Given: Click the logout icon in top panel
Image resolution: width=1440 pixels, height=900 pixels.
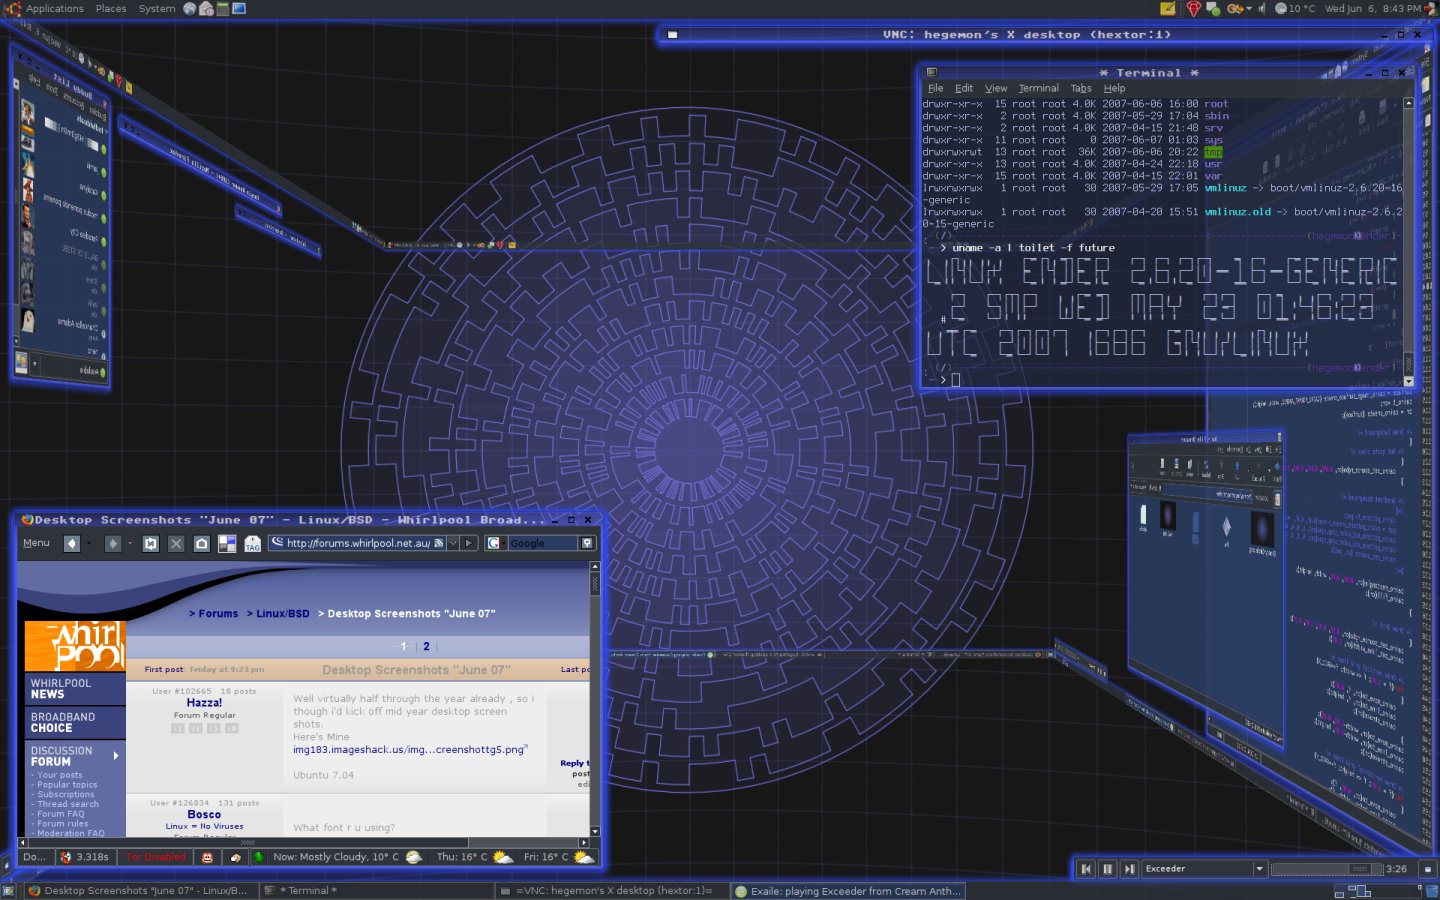Looking at the screenshot, I should [x=1431, y=8].
